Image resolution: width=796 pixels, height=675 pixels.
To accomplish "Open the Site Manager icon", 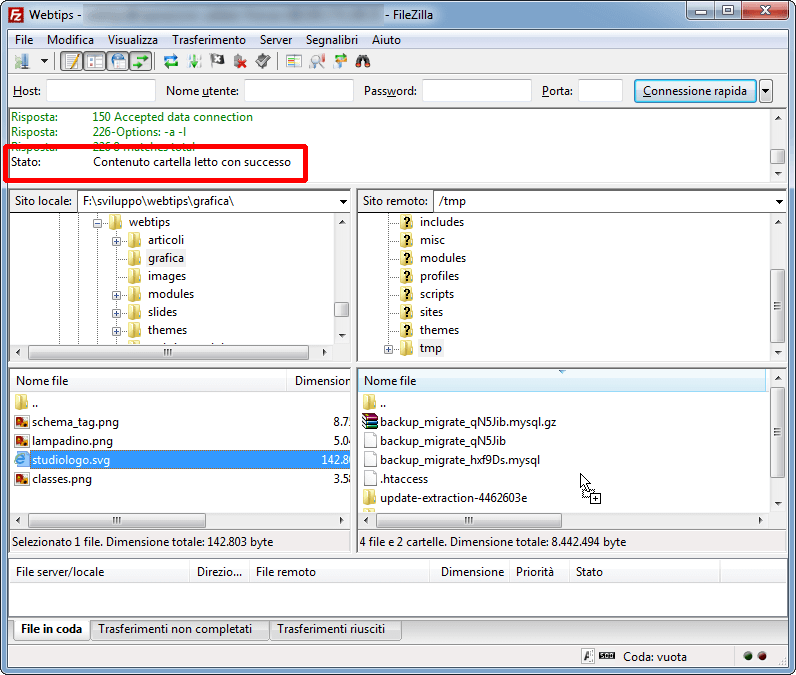I will pyautogui.click(x=22, y=61).
